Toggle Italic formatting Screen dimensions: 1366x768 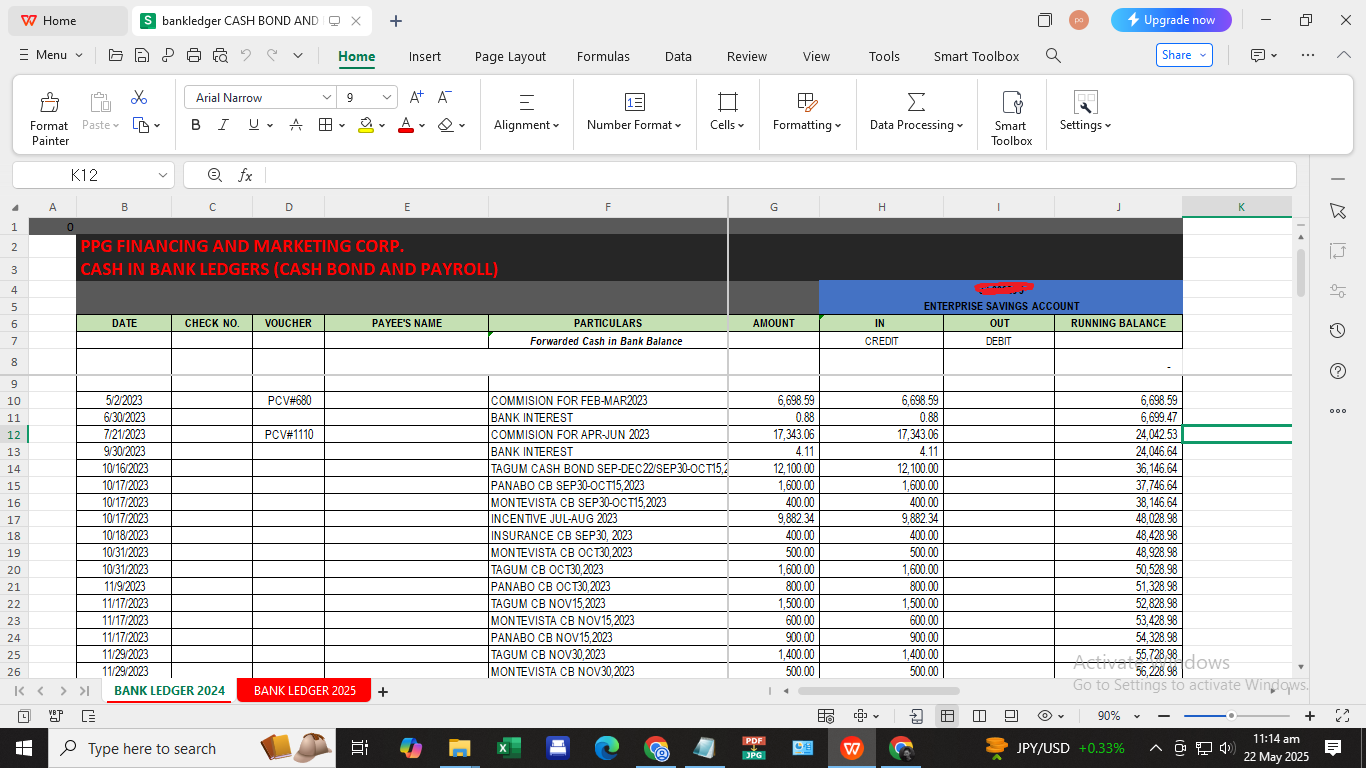click(224, 125)
